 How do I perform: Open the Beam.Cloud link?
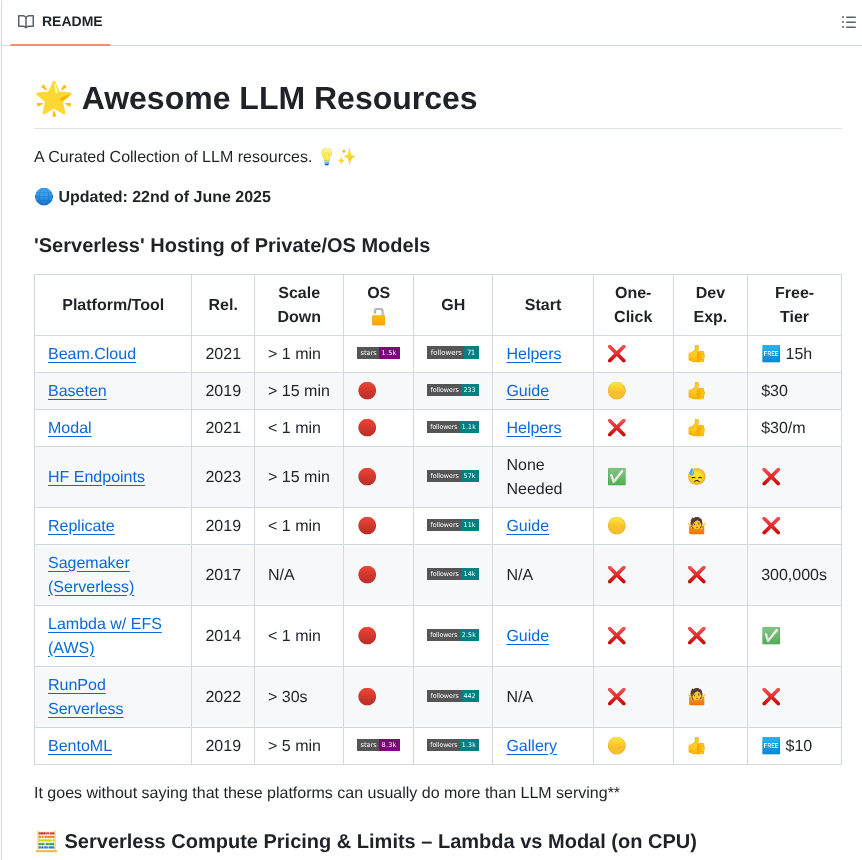(92, 353)
